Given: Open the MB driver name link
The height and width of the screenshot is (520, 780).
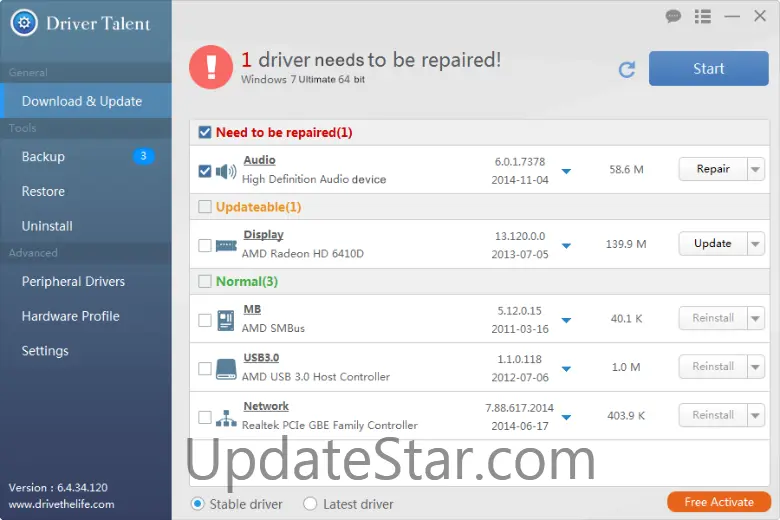Looking at the screenshot, I should click(x=252, y=309).
